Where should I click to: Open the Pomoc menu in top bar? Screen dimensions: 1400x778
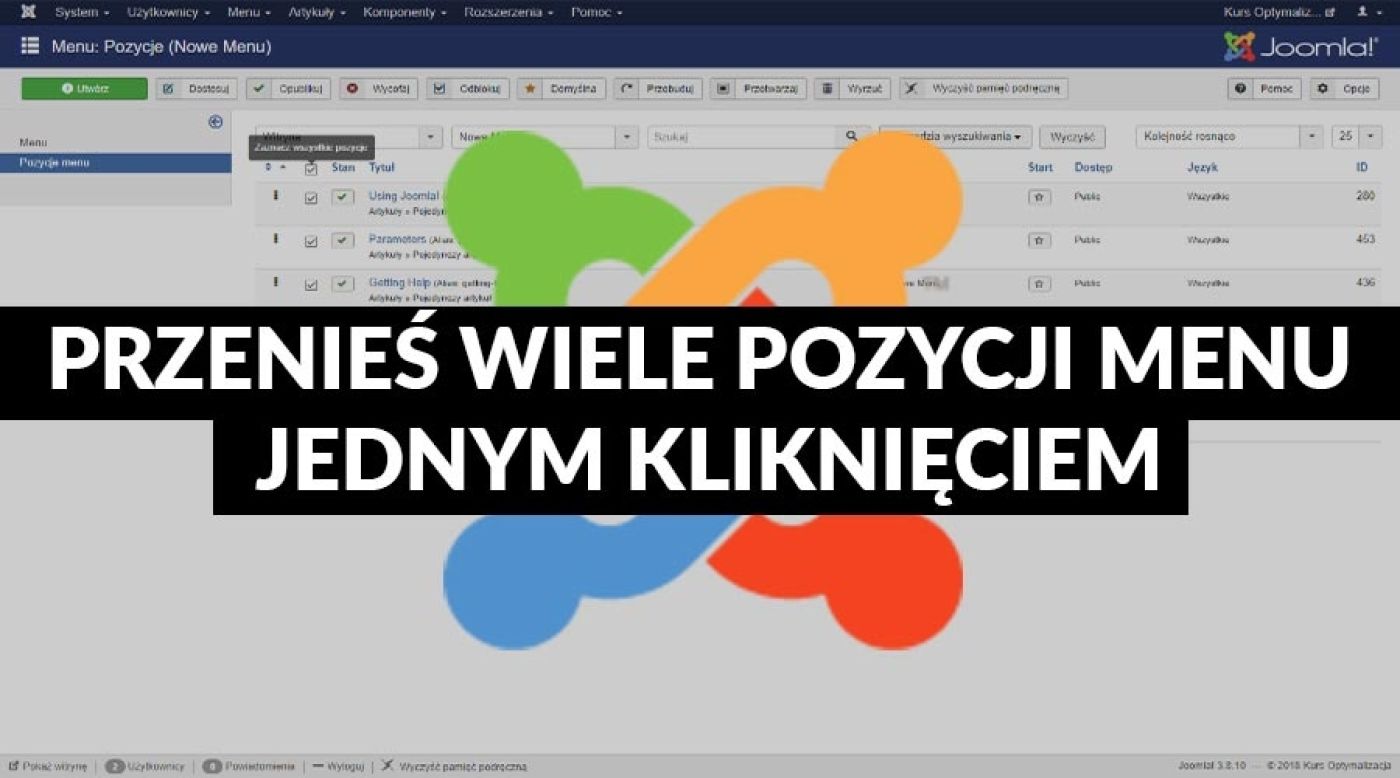[x=596, y=12]
